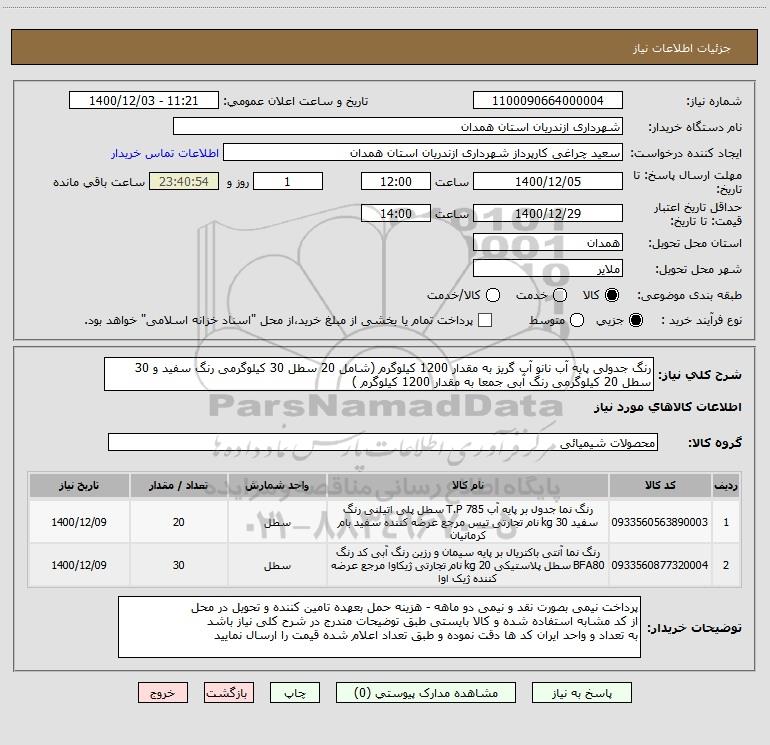Click the تعداد / مقدار column header
Image resolution: width=770 pixels, height=745 pixels.
(x=178, y=485)
